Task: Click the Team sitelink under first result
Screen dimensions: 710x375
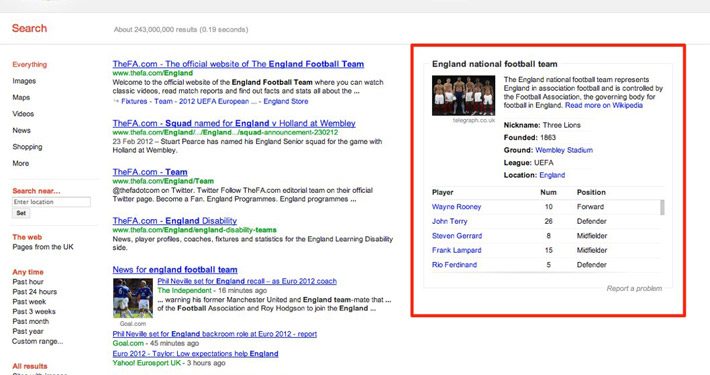Action: click(163, 101)
